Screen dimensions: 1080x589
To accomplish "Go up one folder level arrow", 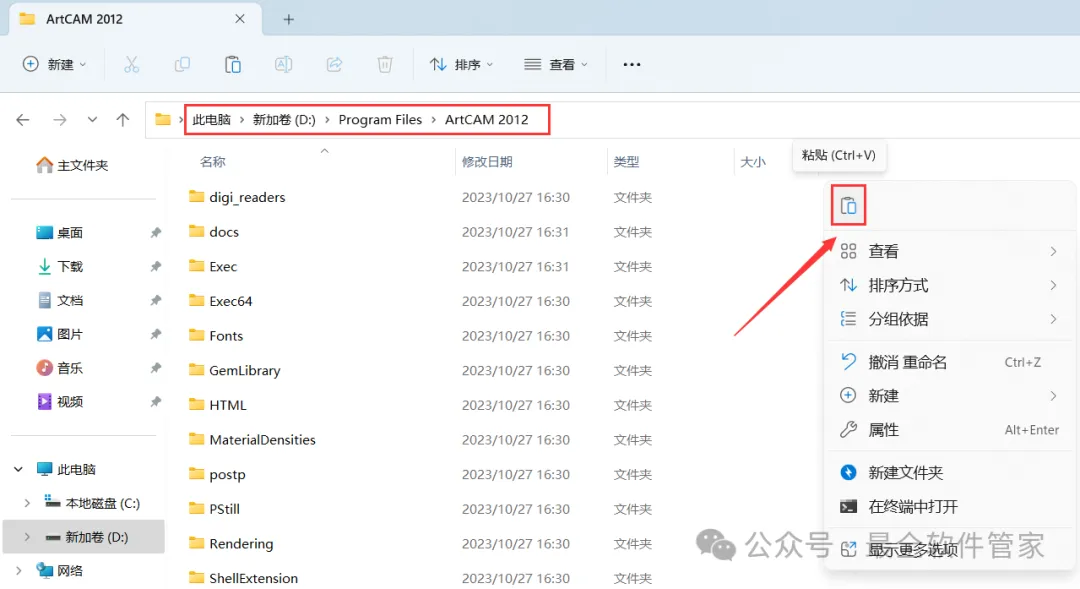I will [x=123, y=120].
